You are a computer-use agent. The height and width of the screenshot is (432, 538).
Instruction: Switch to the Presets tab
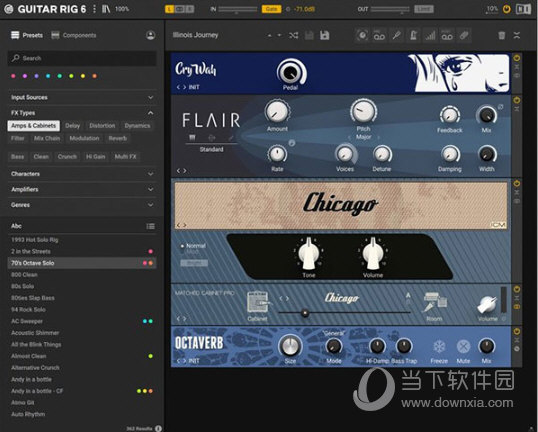pos(27,35)
